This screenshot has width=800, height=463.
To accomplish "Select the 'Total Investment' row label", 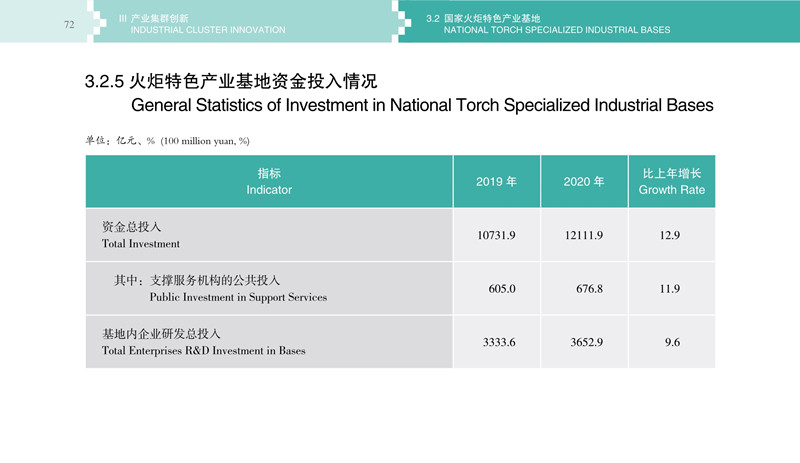I will 141,244.
